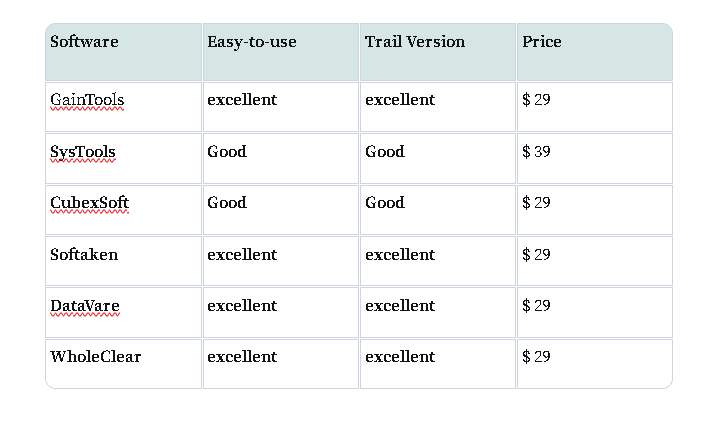Place cursor in the CubexSoft cell

pyautogui.click(x=123, y=210)
